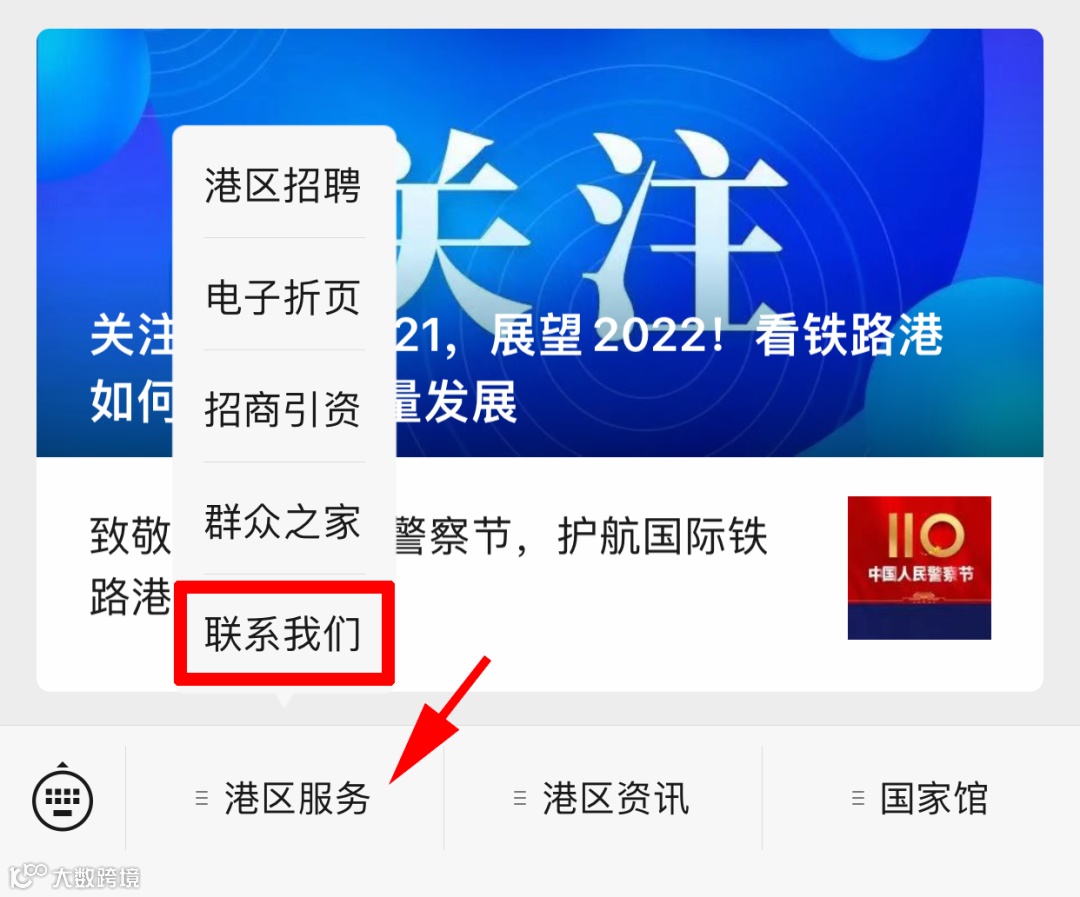Click the menu-lines icon beside 港区资讯
The height and width of the screenshot is (897, 1080).
click(x=520, y=798)
